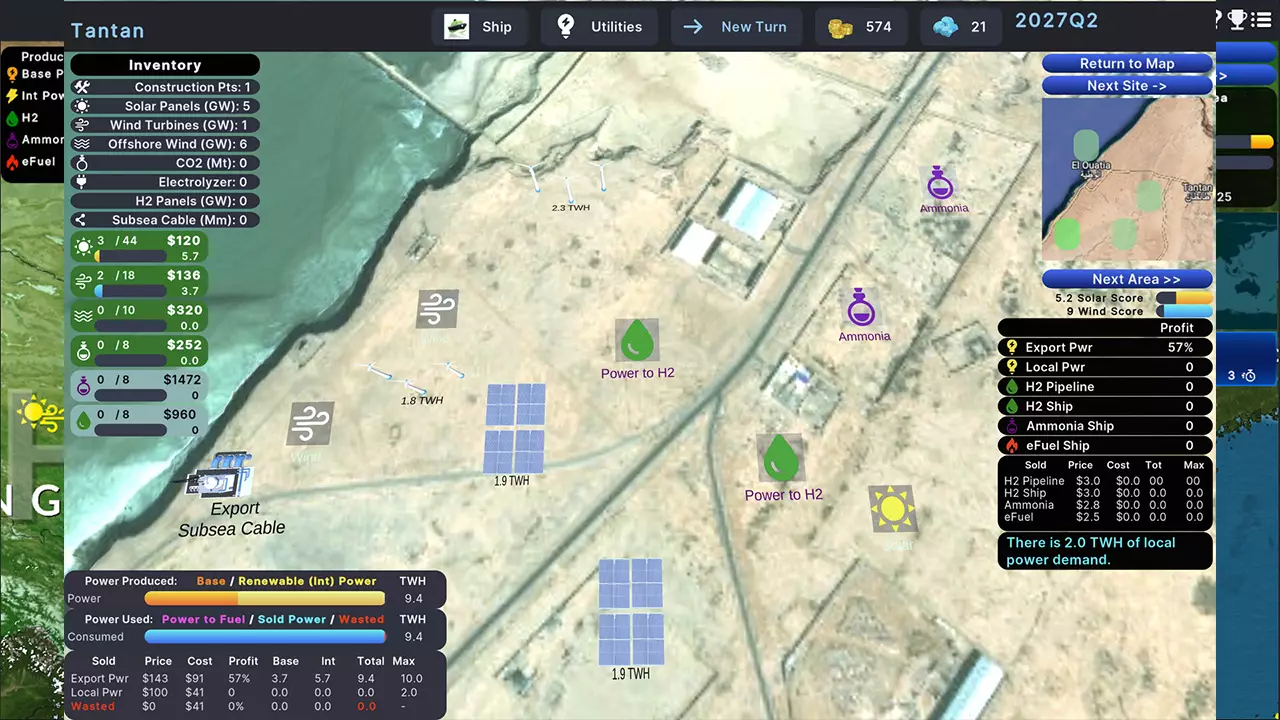1280x720 pixels.
Task: Advance with Next Area >>
Action: (1126, 279)
